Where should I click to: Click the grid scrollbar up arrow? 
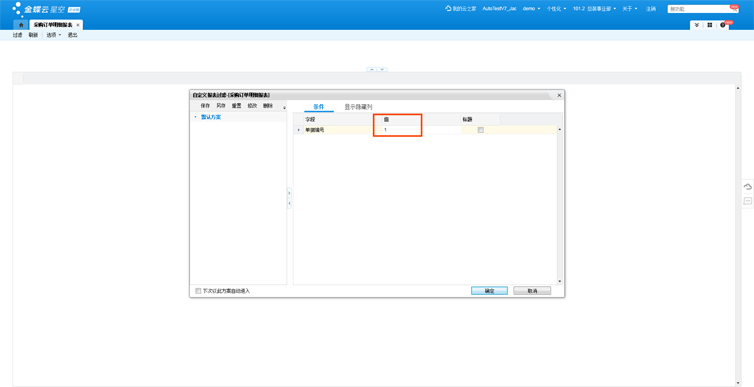(x=559, y=129)
